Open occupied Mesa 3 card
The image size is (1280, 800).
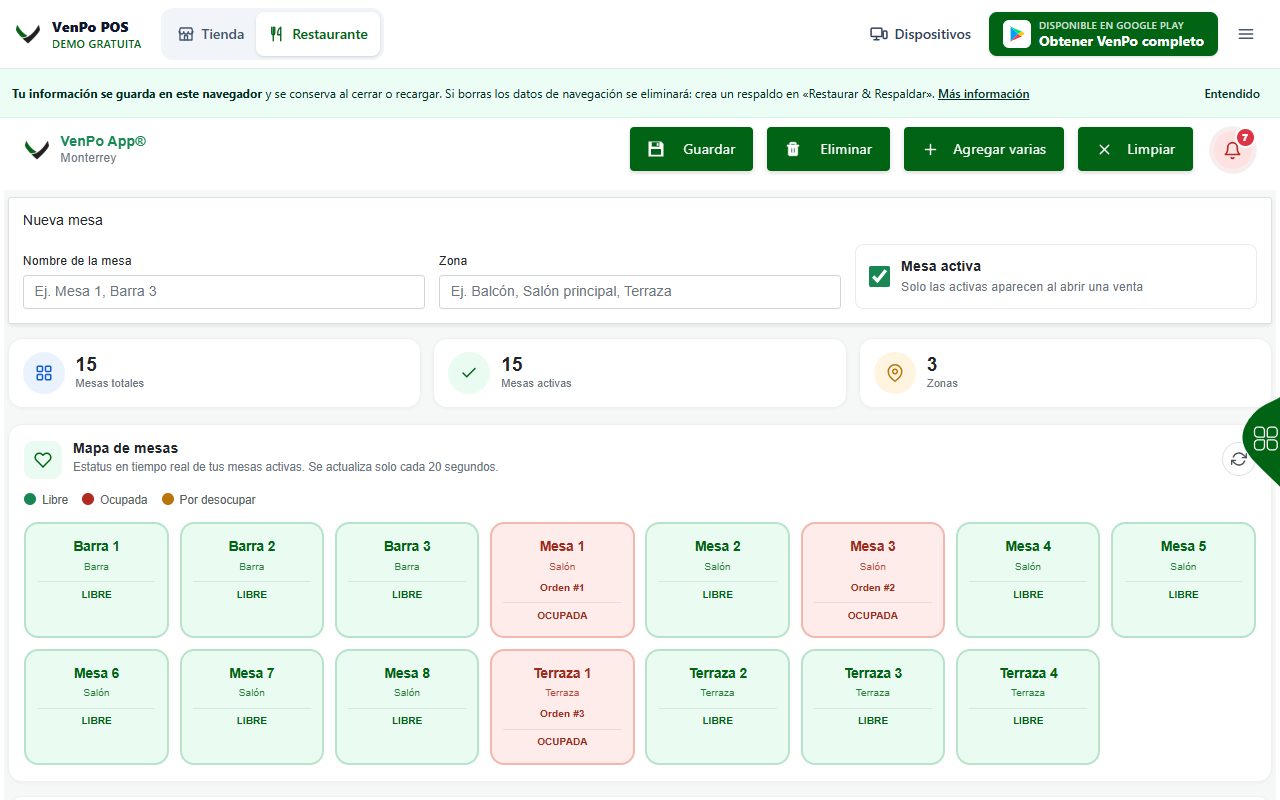coord(873,580)
